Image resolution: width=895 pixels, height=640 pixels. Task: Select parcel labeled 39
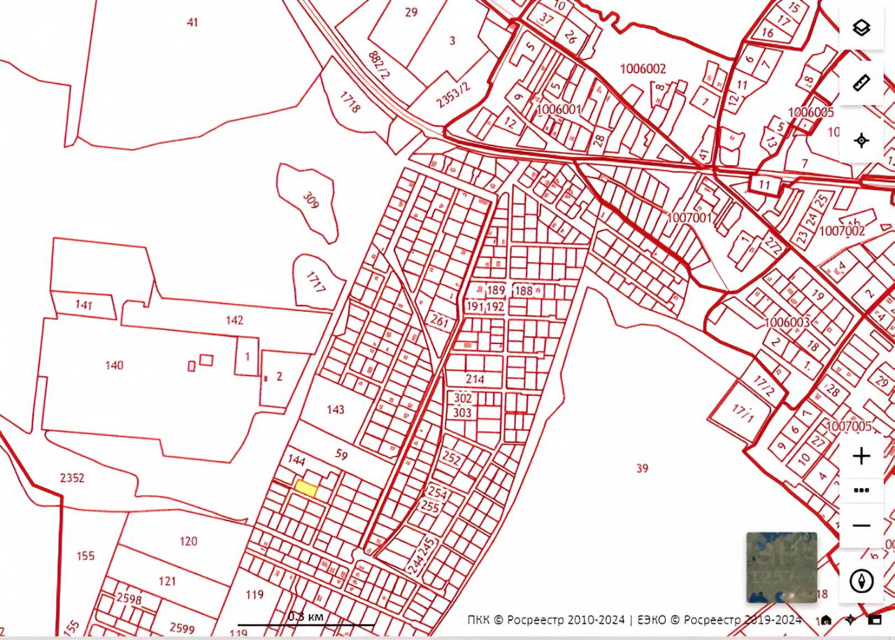tap(642, 468)
